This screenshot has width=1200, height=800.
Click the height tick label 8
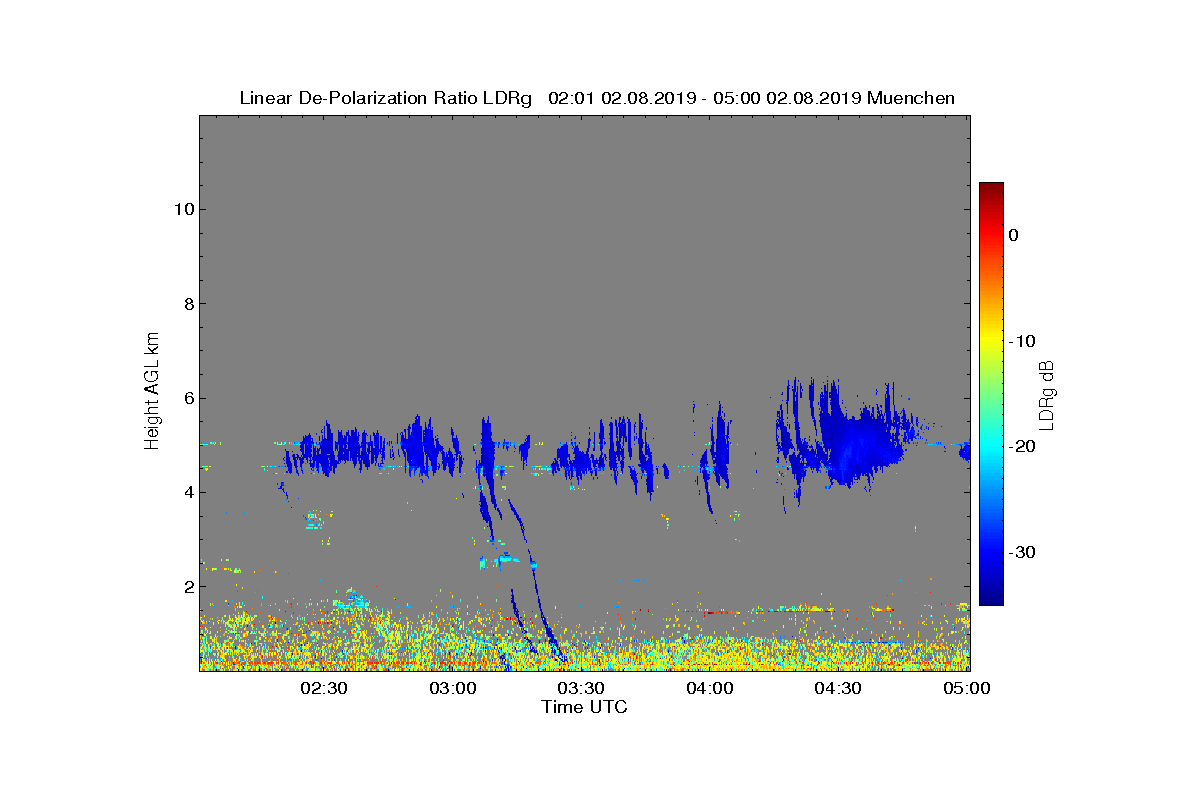coord(187,304)
